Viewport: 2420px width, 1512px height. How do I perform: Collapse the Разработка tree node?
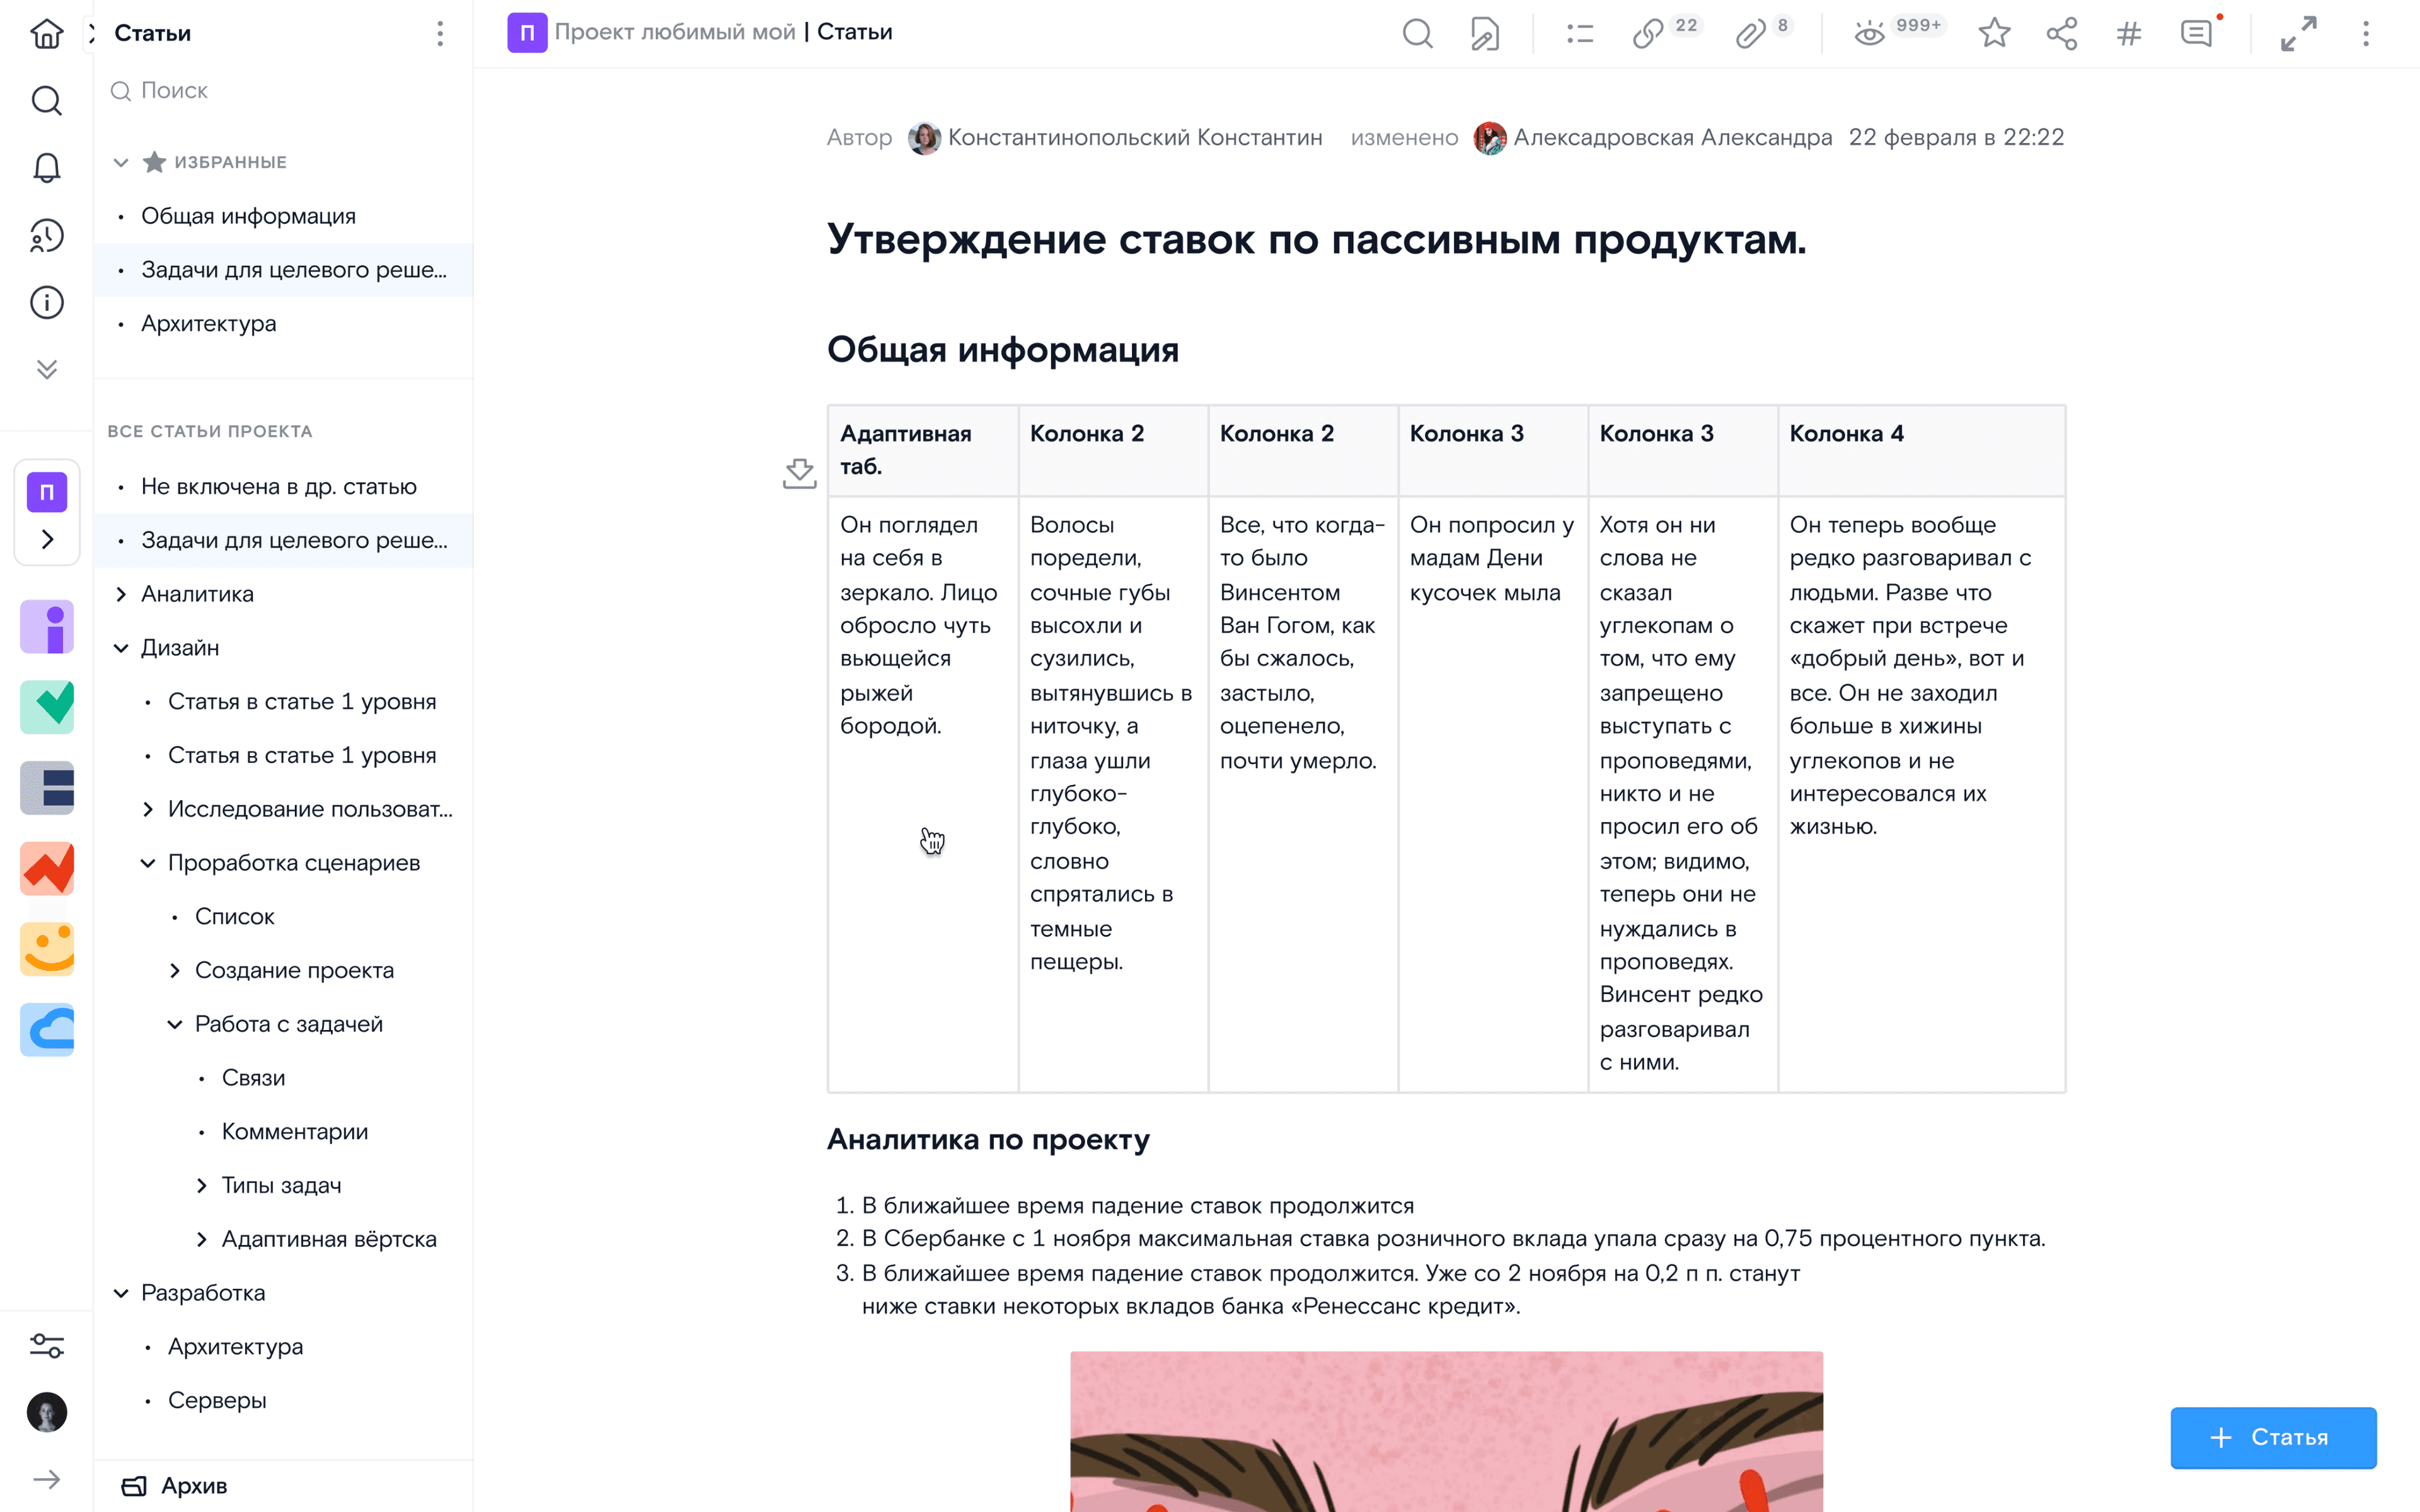click(121, 1293)
